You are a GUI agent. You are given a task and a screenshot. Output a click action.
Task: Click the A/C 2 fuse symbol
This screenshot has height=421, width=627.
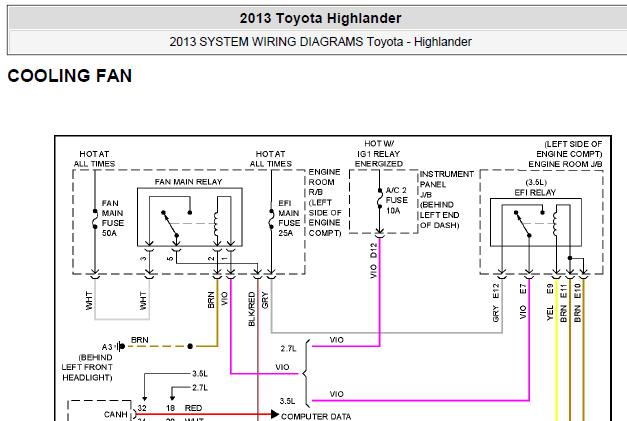click(x=379, y=198)
